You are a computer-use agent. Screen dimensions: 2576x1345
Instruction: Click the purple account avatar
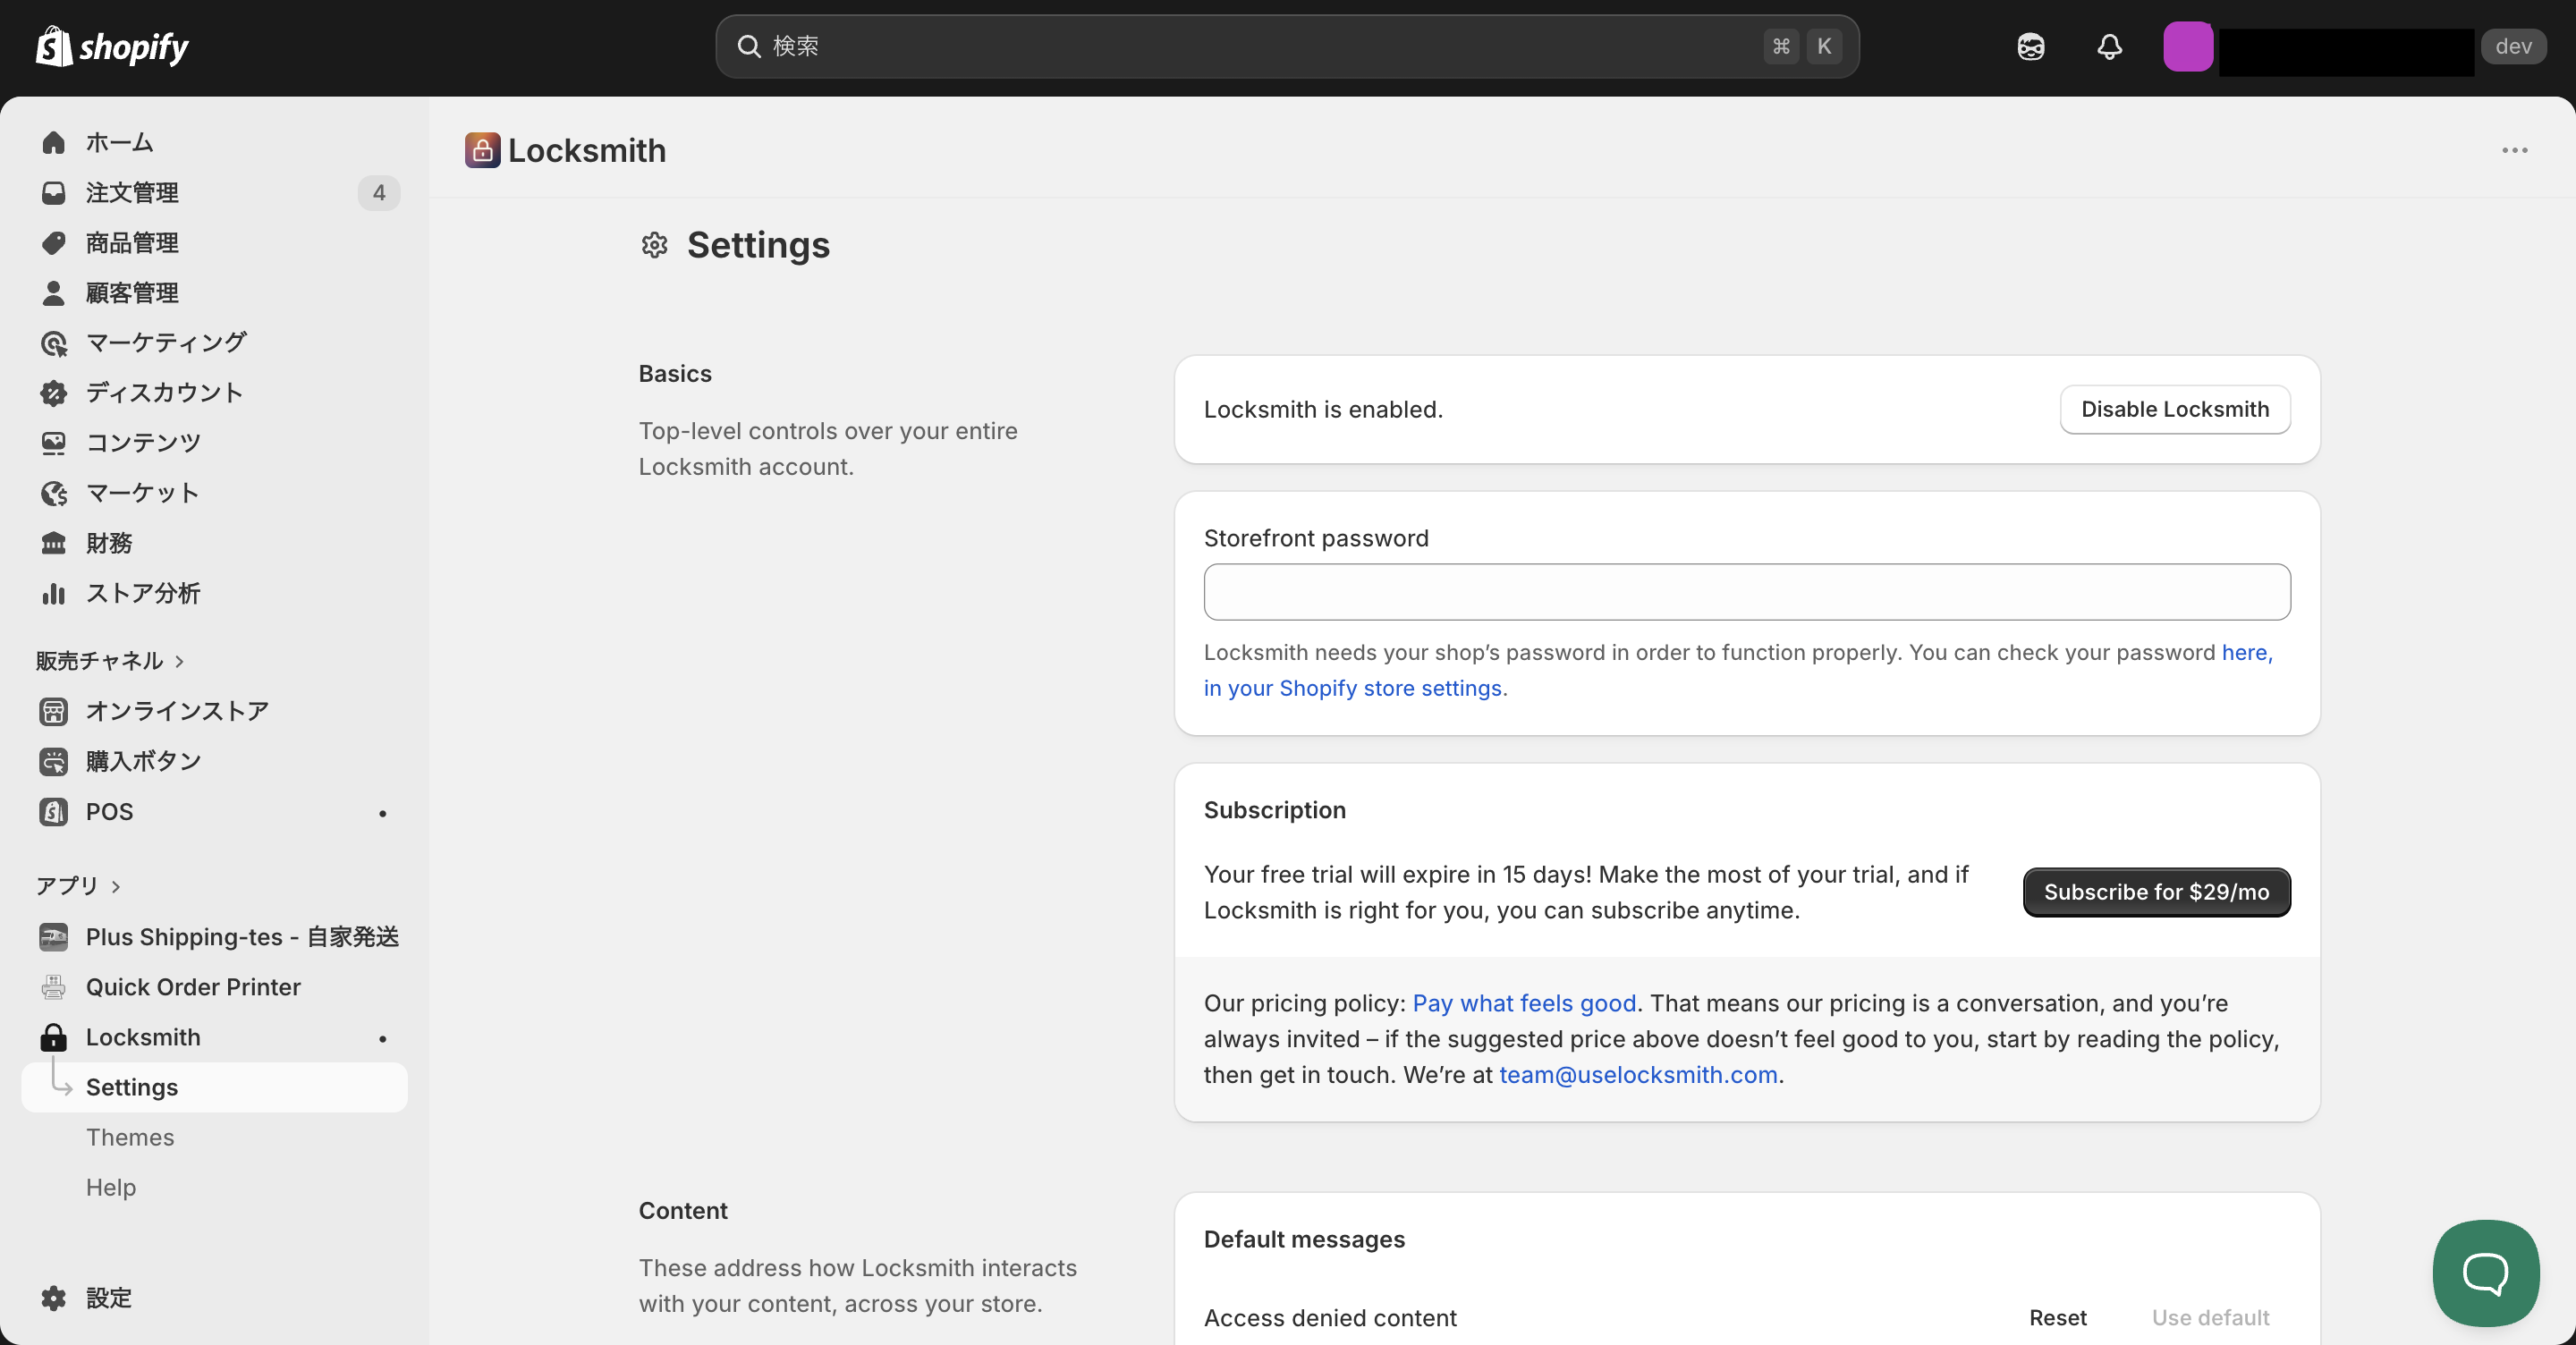click(2187, 46)
